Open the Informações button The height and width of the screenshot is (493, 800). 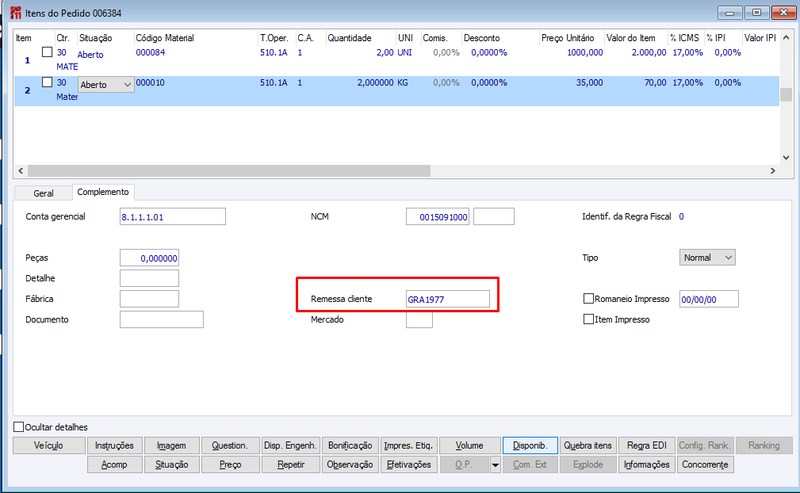[x=646, y=465]
